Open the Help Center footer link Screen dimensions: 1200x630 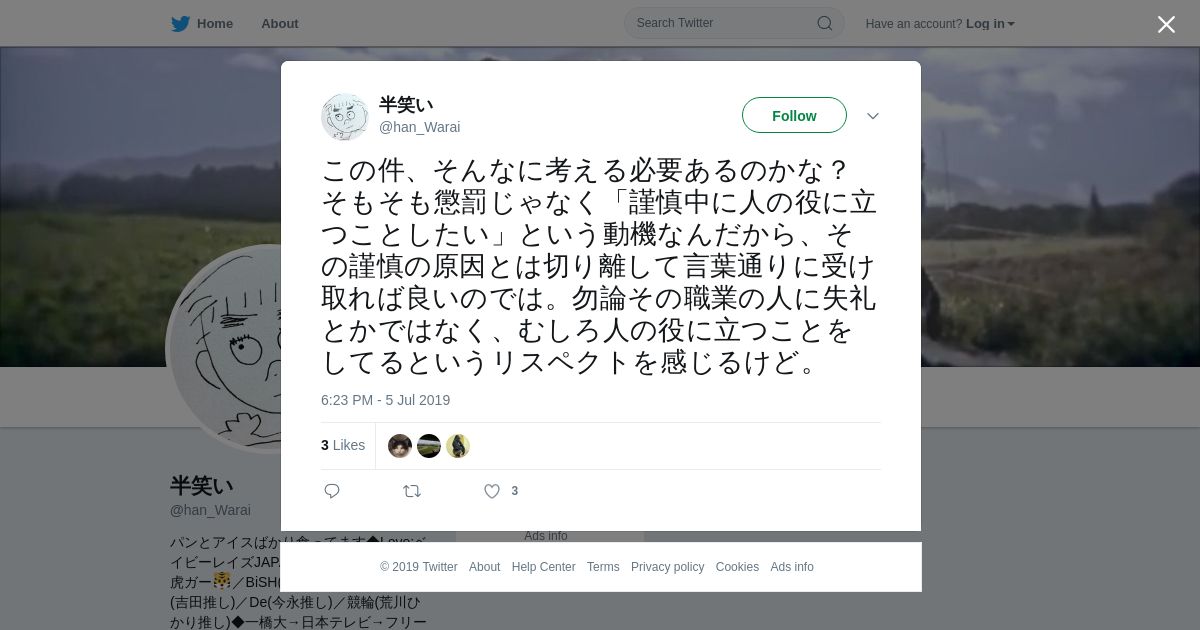click(543, 567)
